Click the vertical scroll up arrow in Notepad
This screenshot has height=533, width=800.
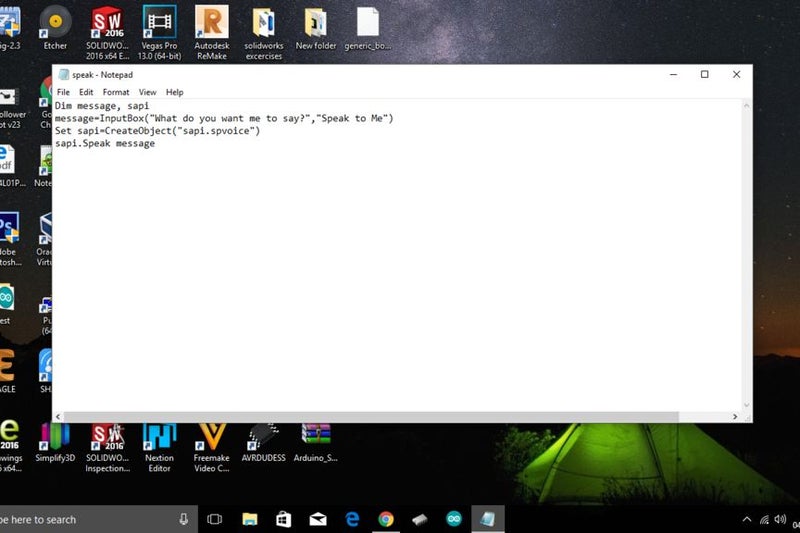746,106
